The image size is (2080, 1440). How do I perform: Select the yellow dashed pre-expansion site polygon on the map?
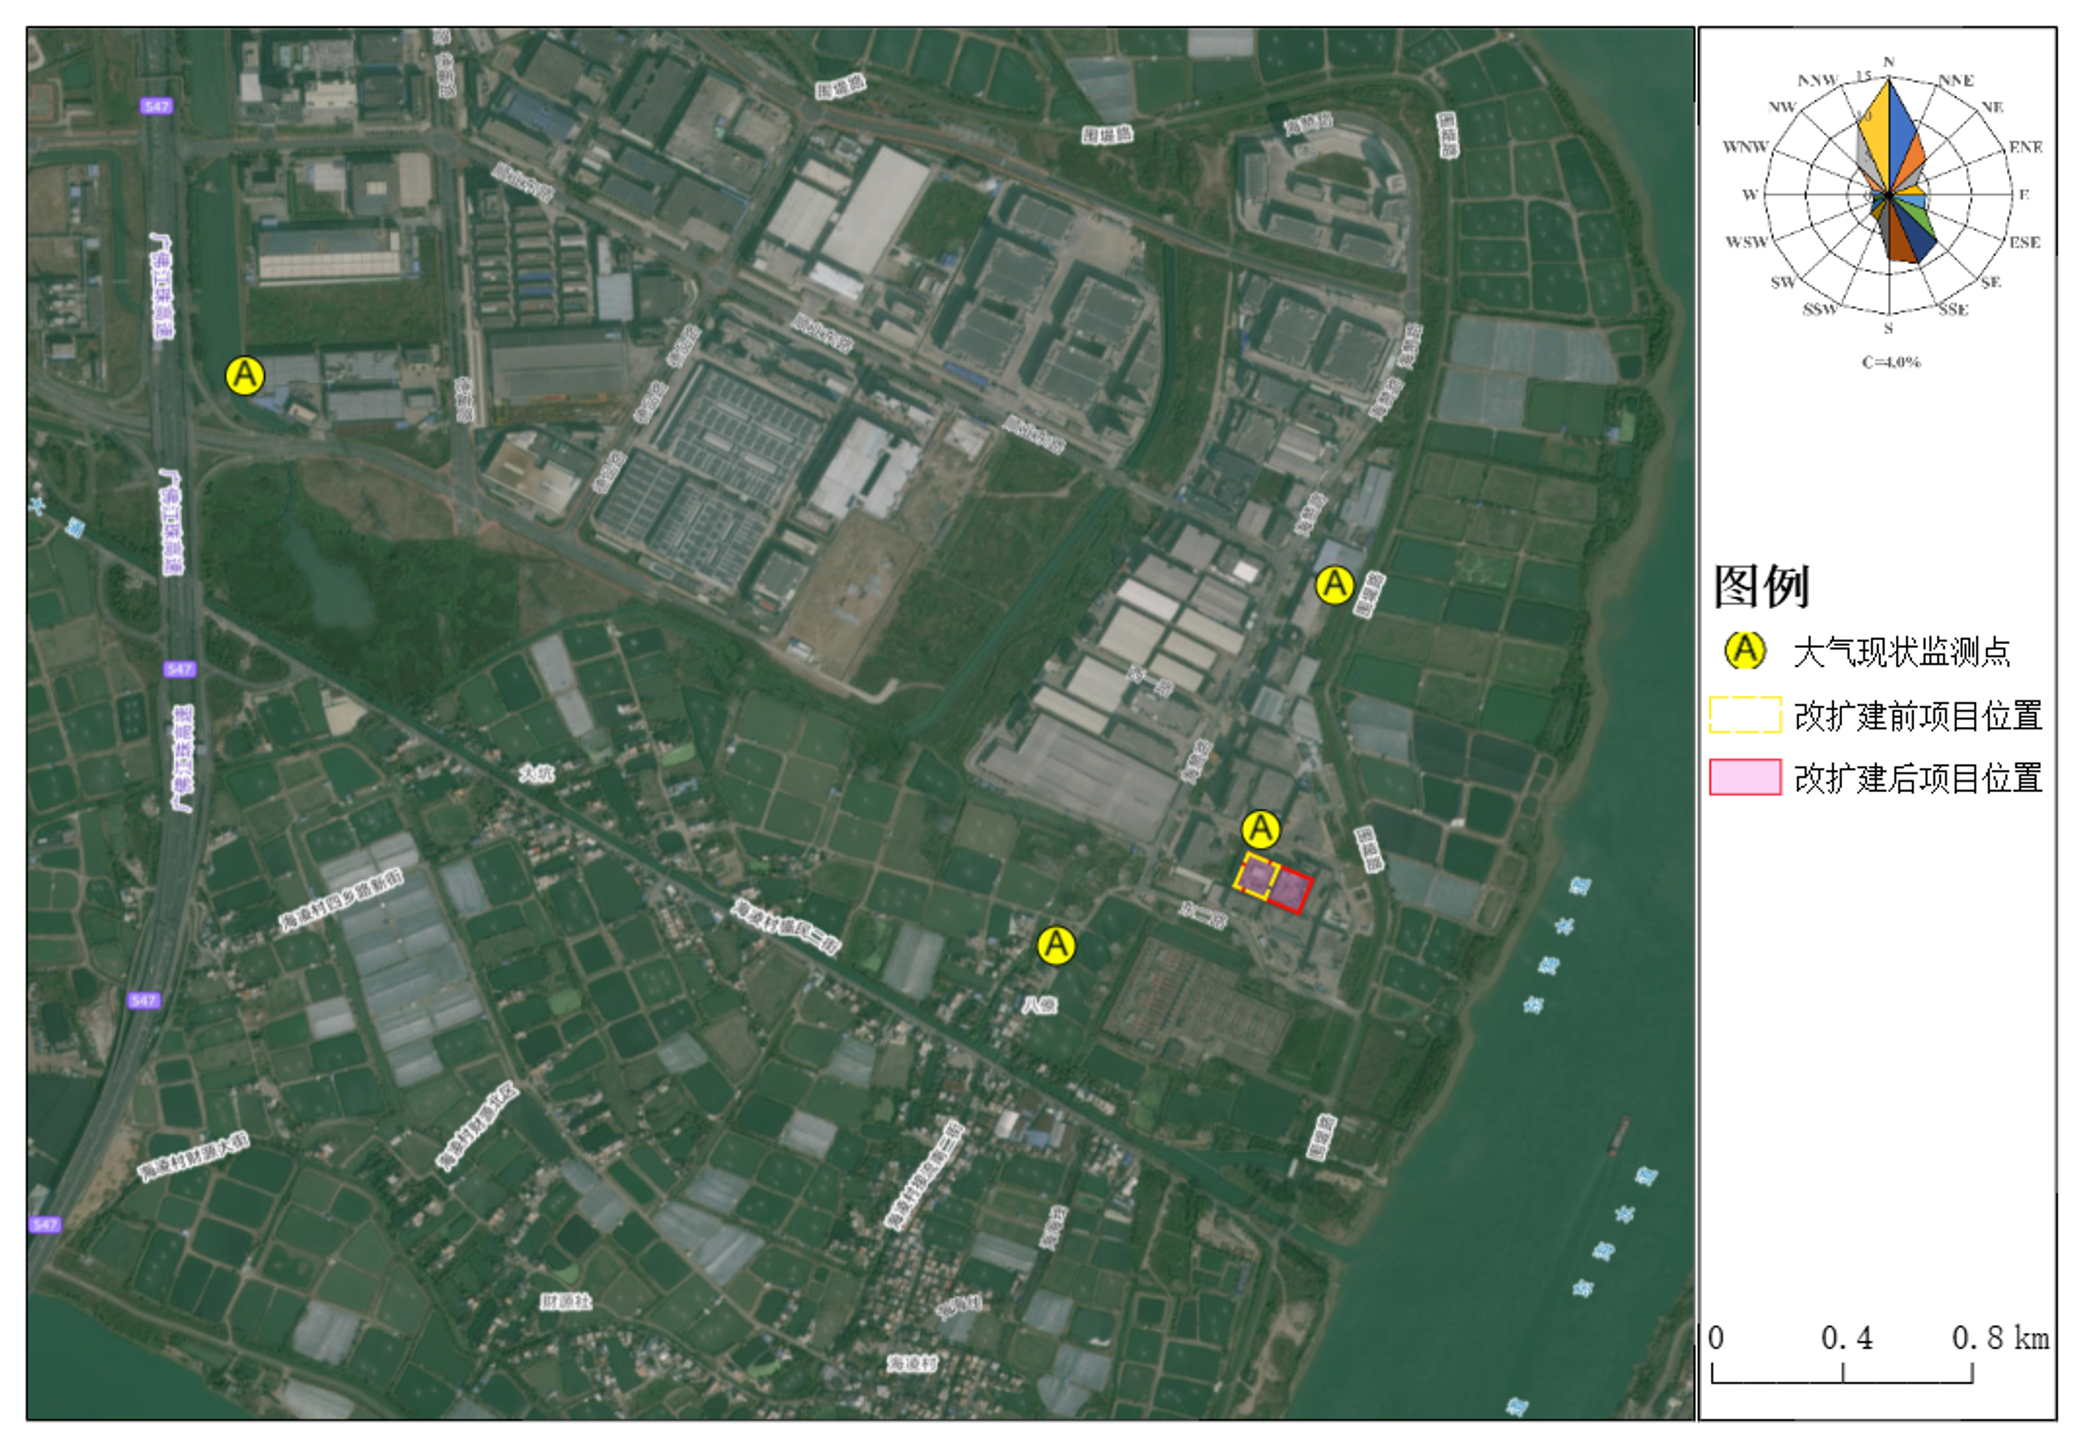1257,876
